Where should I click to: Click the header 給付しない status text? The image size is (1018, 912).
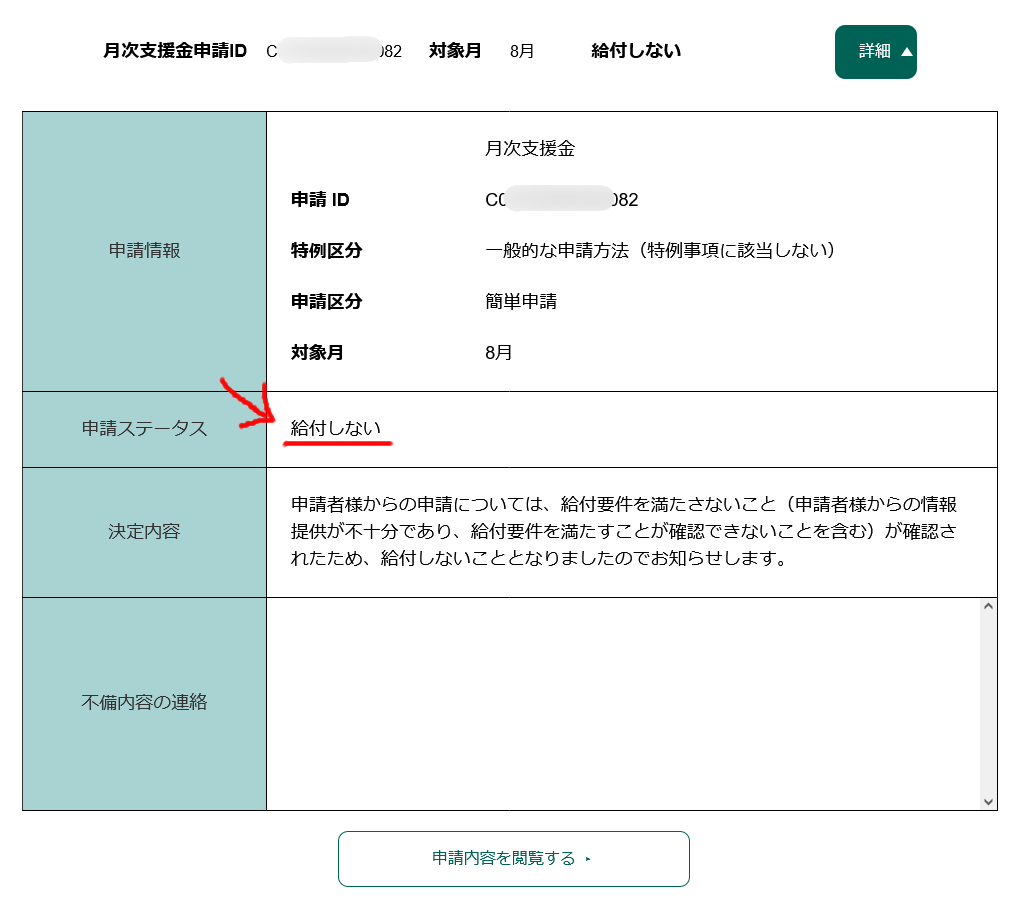(636, 51)
